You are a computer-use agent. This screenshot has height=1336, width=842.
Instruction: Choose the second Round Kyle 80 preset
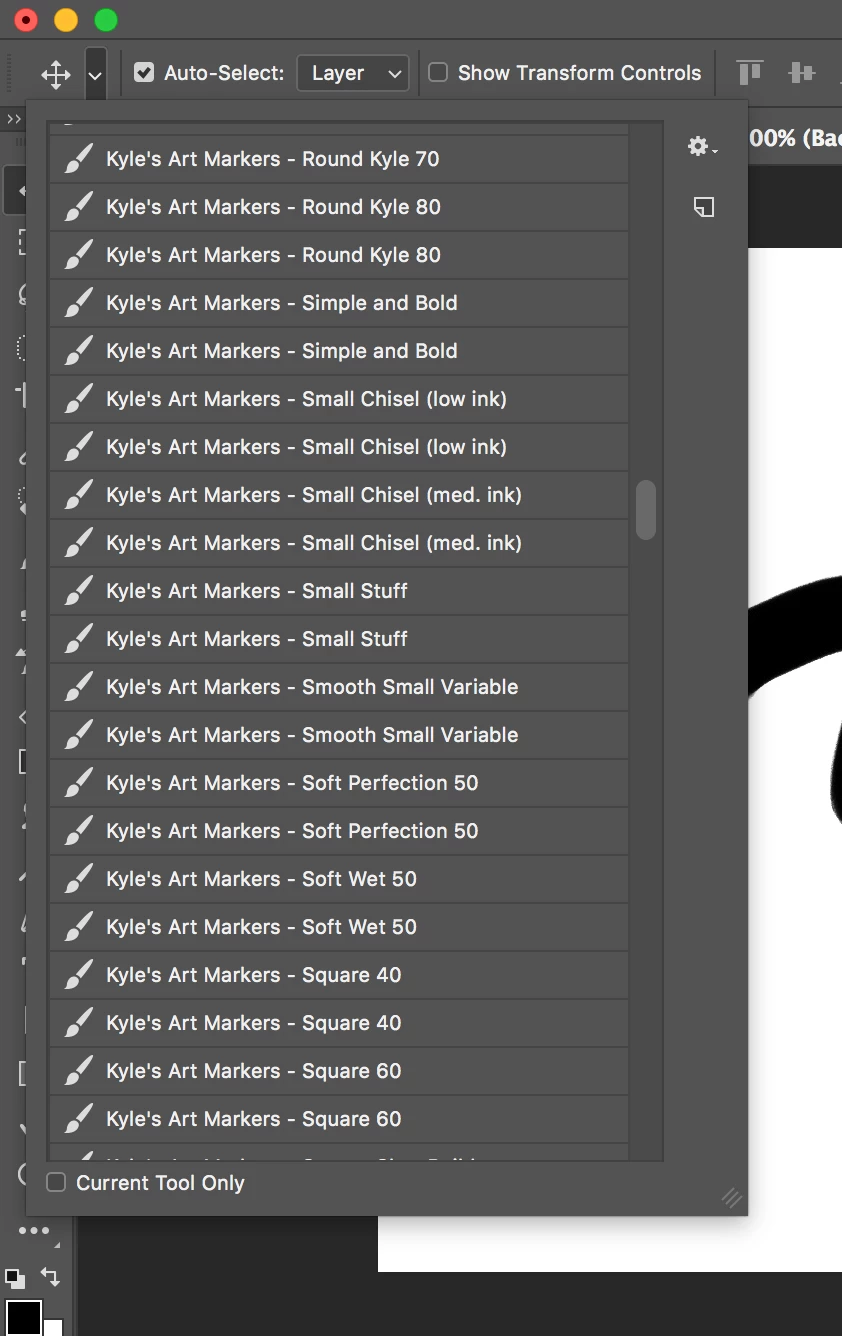[339, 255]
